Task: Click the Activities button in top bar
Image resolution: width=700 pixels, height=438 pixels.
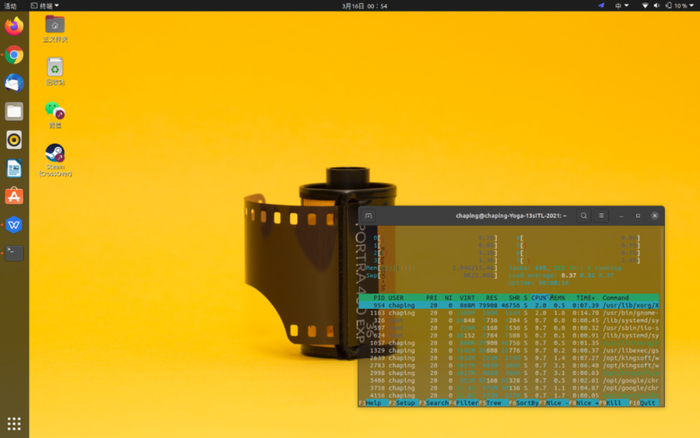Action: pos(10,5)
